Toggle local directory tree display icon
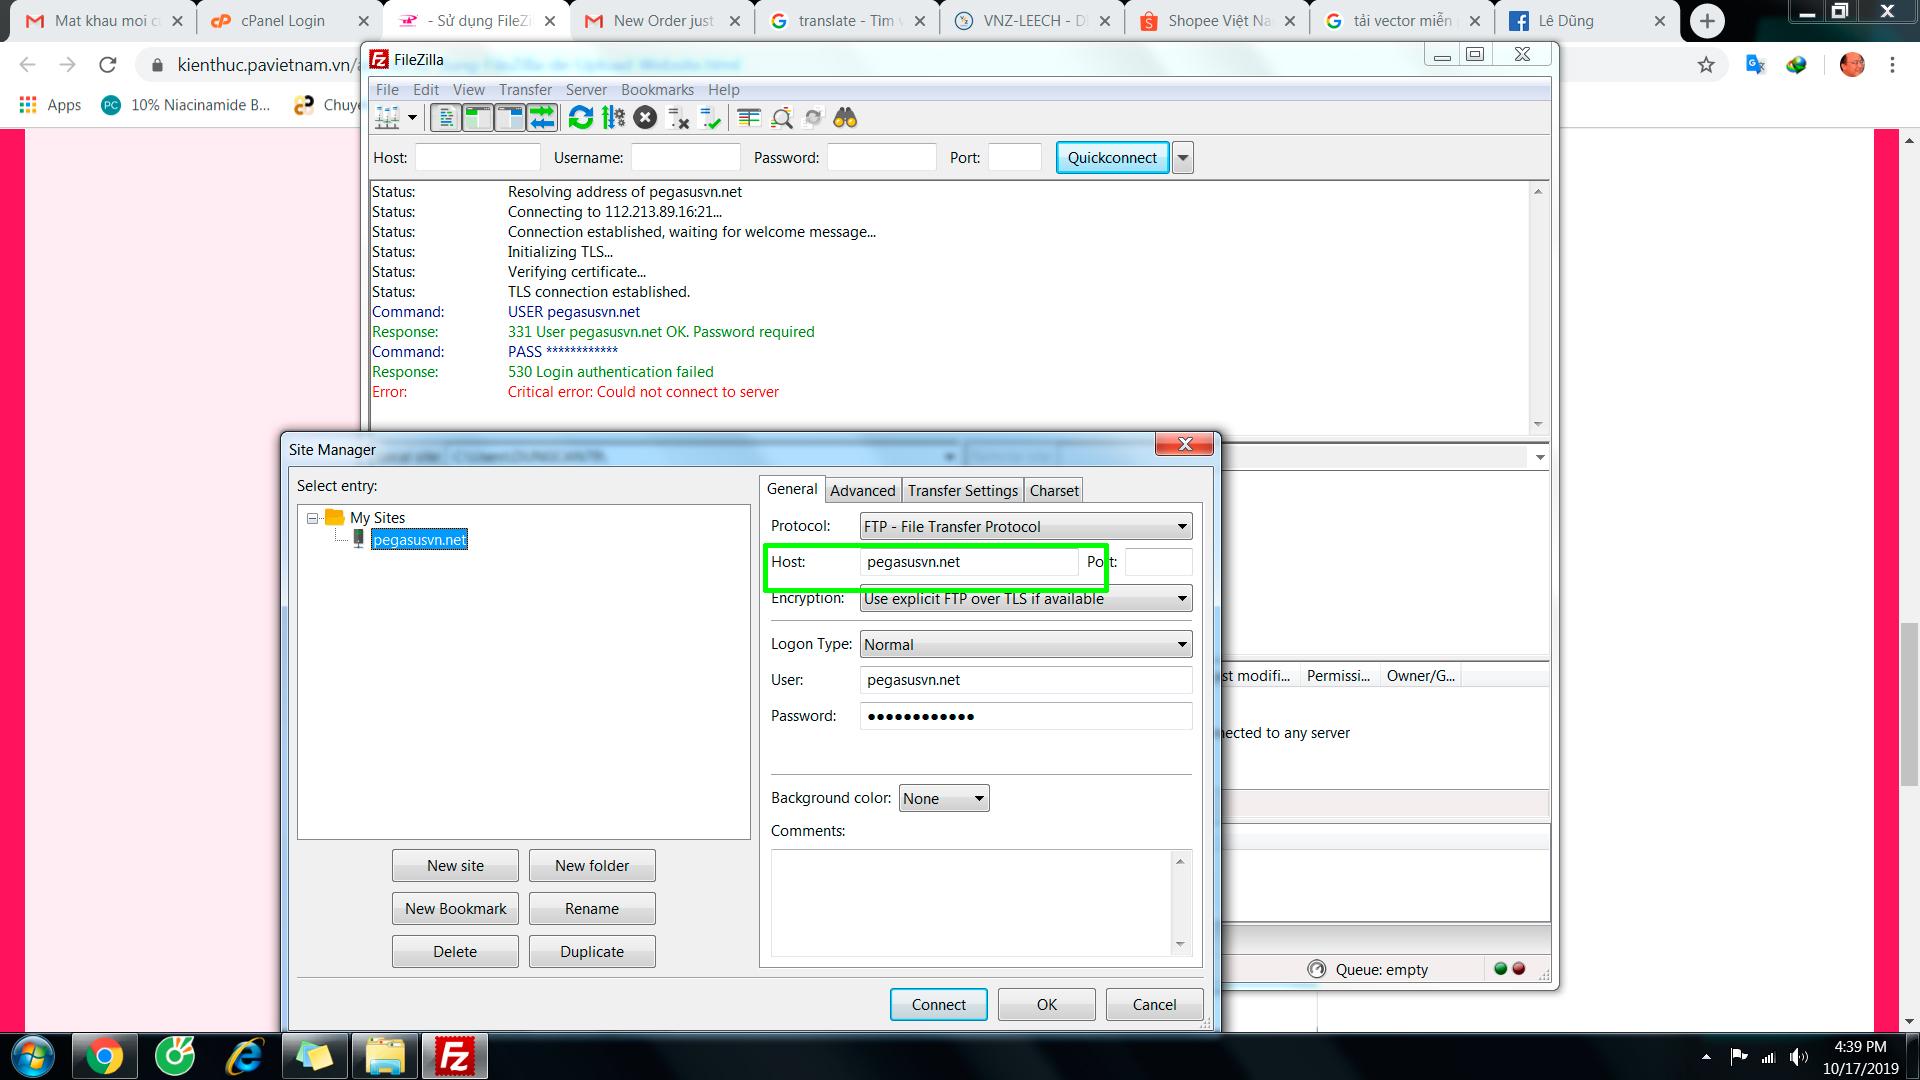Viewport: 1920px width, 1080px height. pyautogui.click(x=478, y=118)
